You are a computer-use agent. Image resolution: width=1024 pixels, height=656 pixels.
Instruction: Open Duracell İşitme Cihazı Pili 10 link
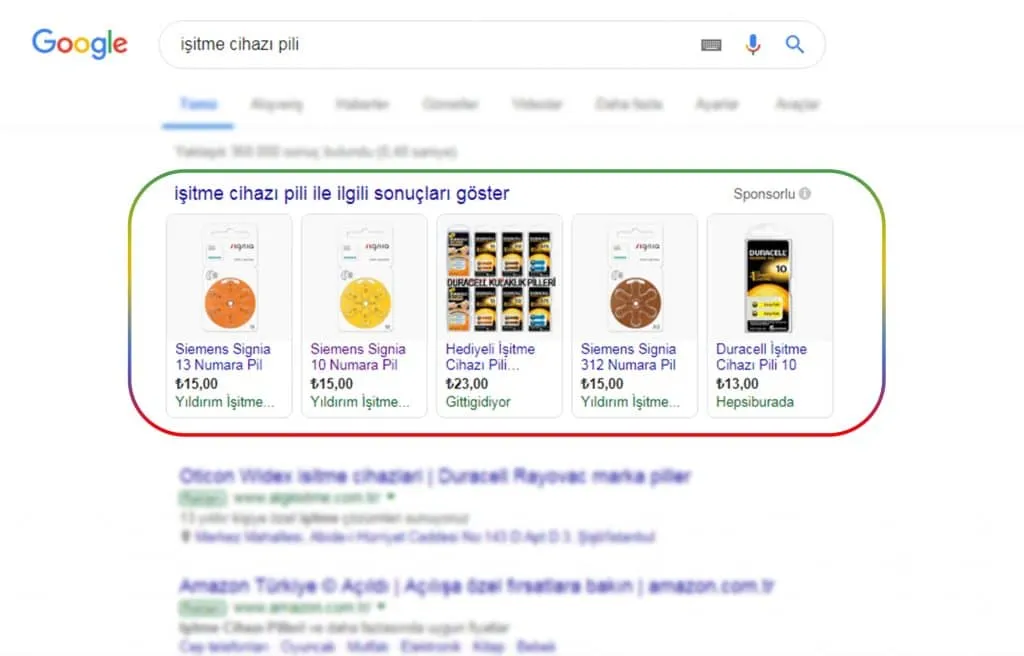(761, 357)
